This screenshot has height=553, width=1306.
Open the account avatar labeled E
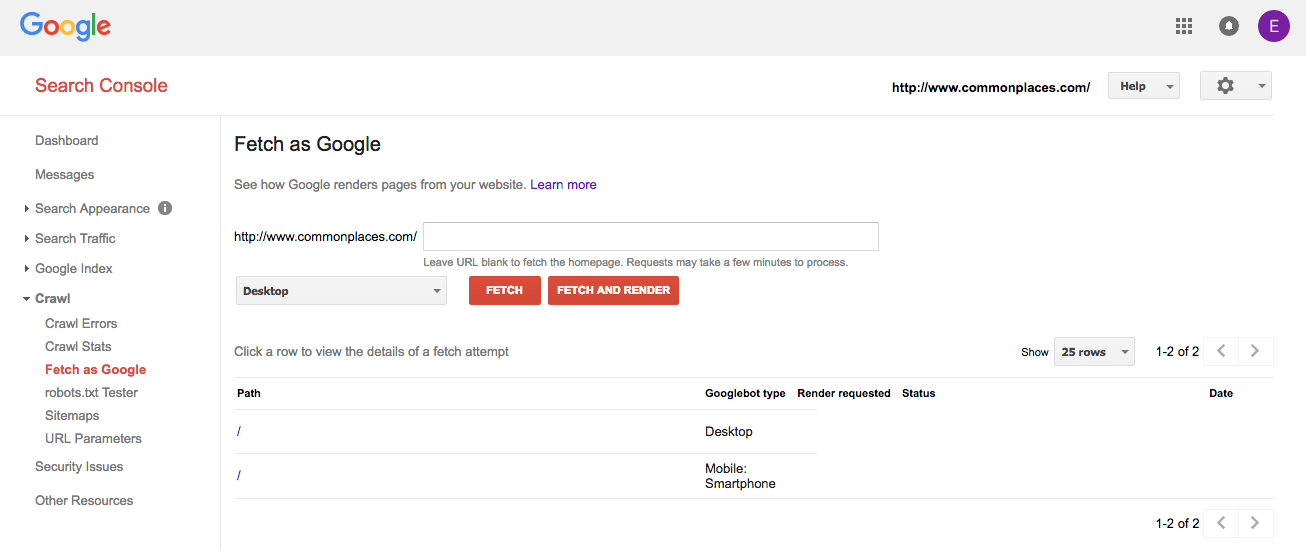(1273, 27)
